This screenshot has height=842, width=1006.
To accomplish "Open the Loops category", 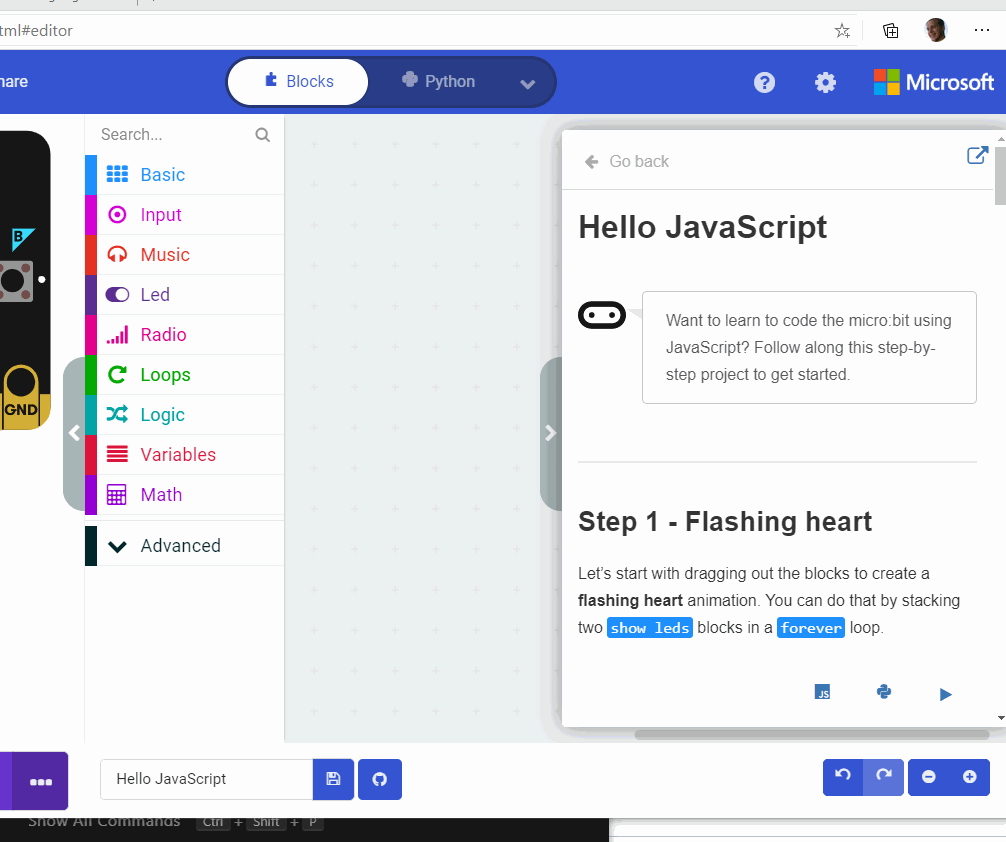I will point(184,375).
